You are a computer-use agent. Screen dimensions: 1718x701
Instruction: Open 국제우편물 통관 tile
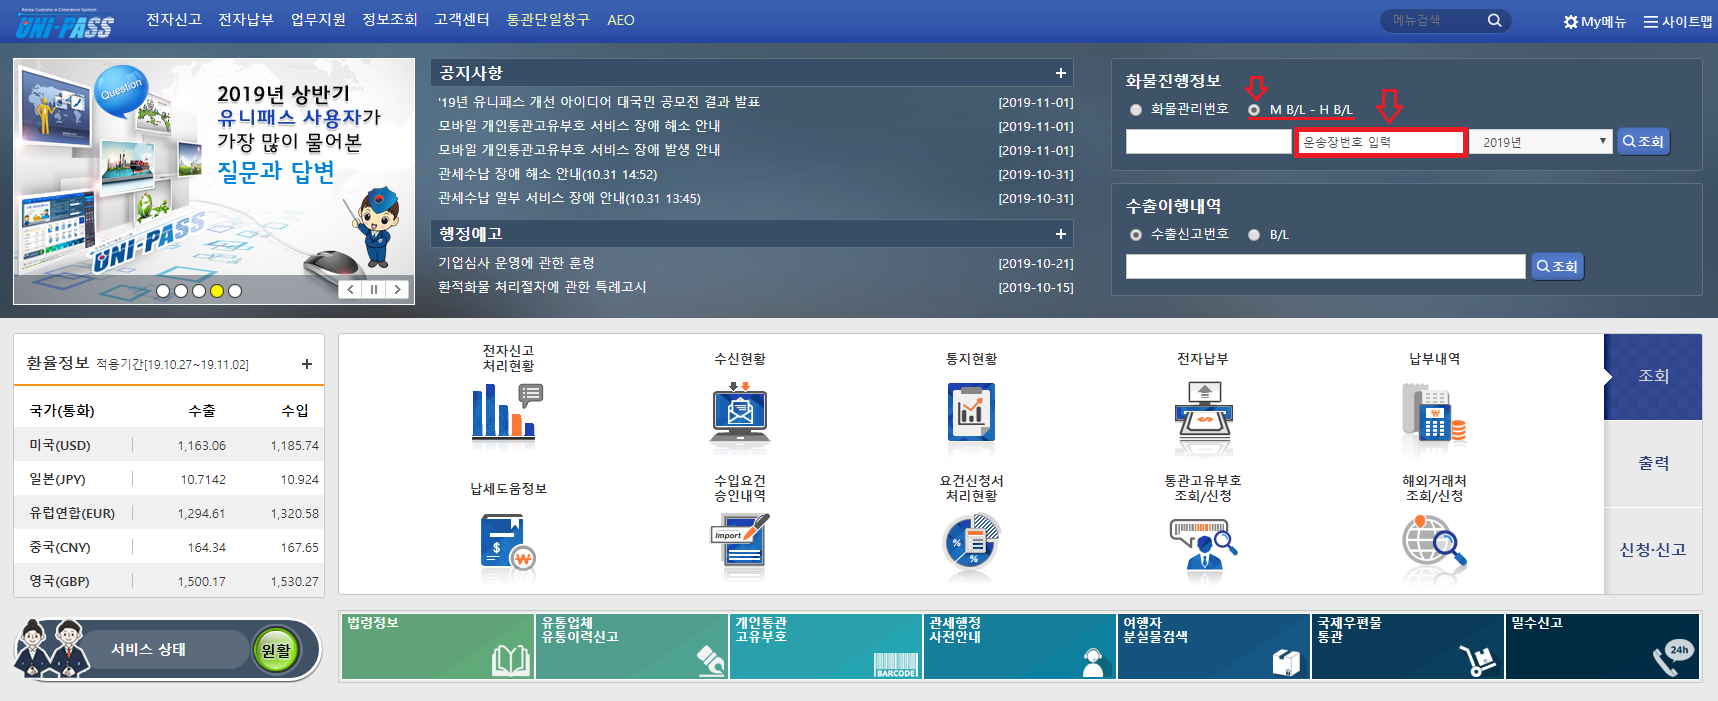1408,646
